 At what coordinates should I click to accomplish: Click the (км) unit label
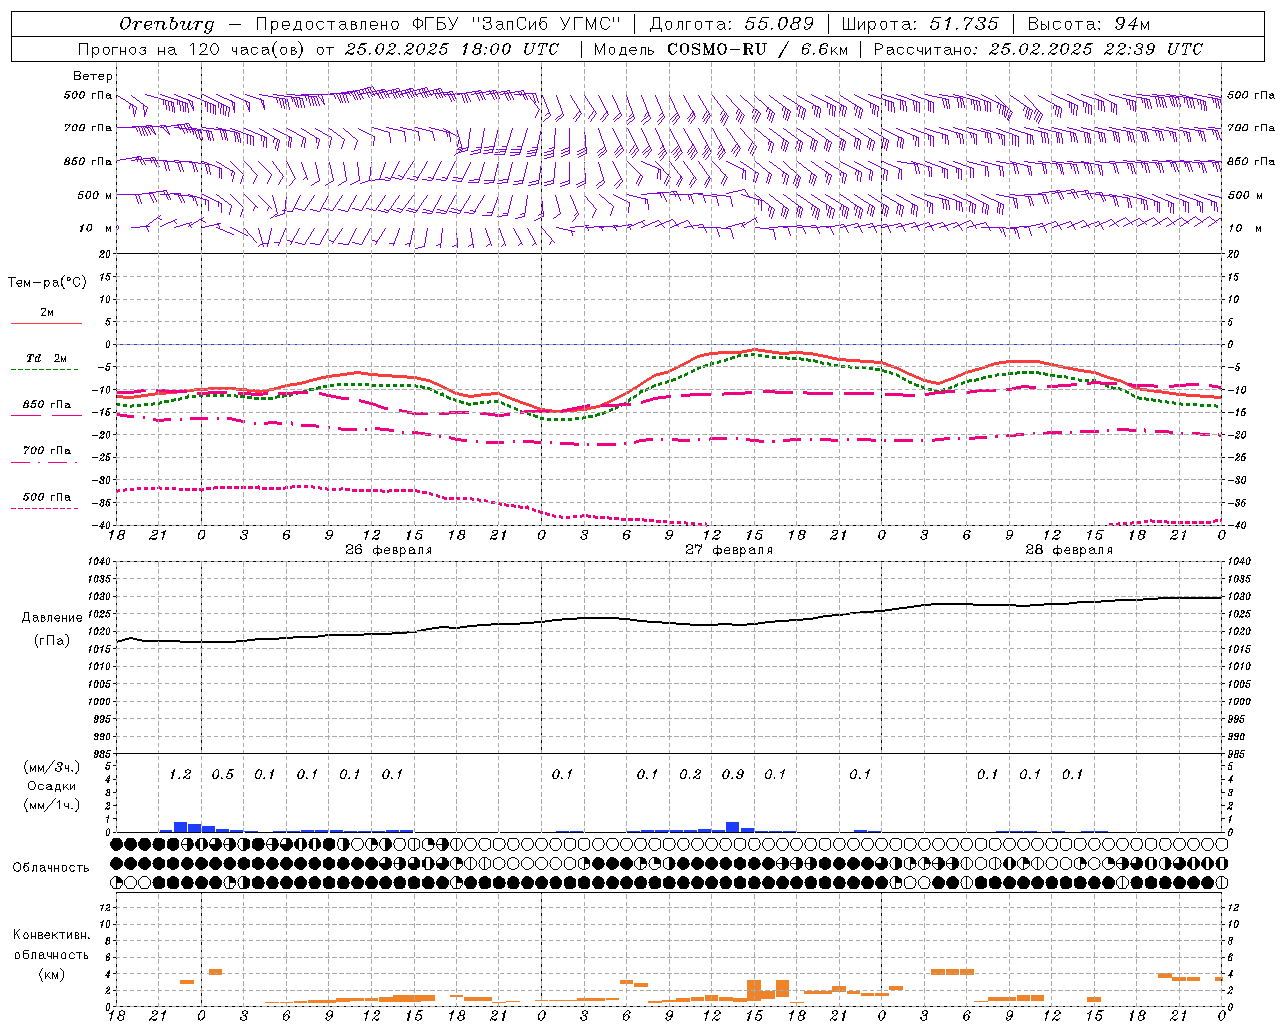tap(52, 974)
